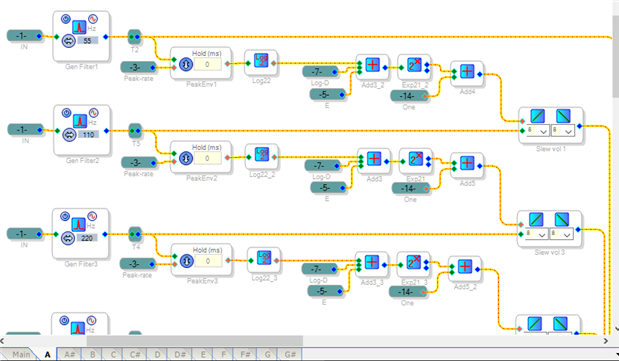Open the first dropdown in Slew vol 1

point(538,131)
